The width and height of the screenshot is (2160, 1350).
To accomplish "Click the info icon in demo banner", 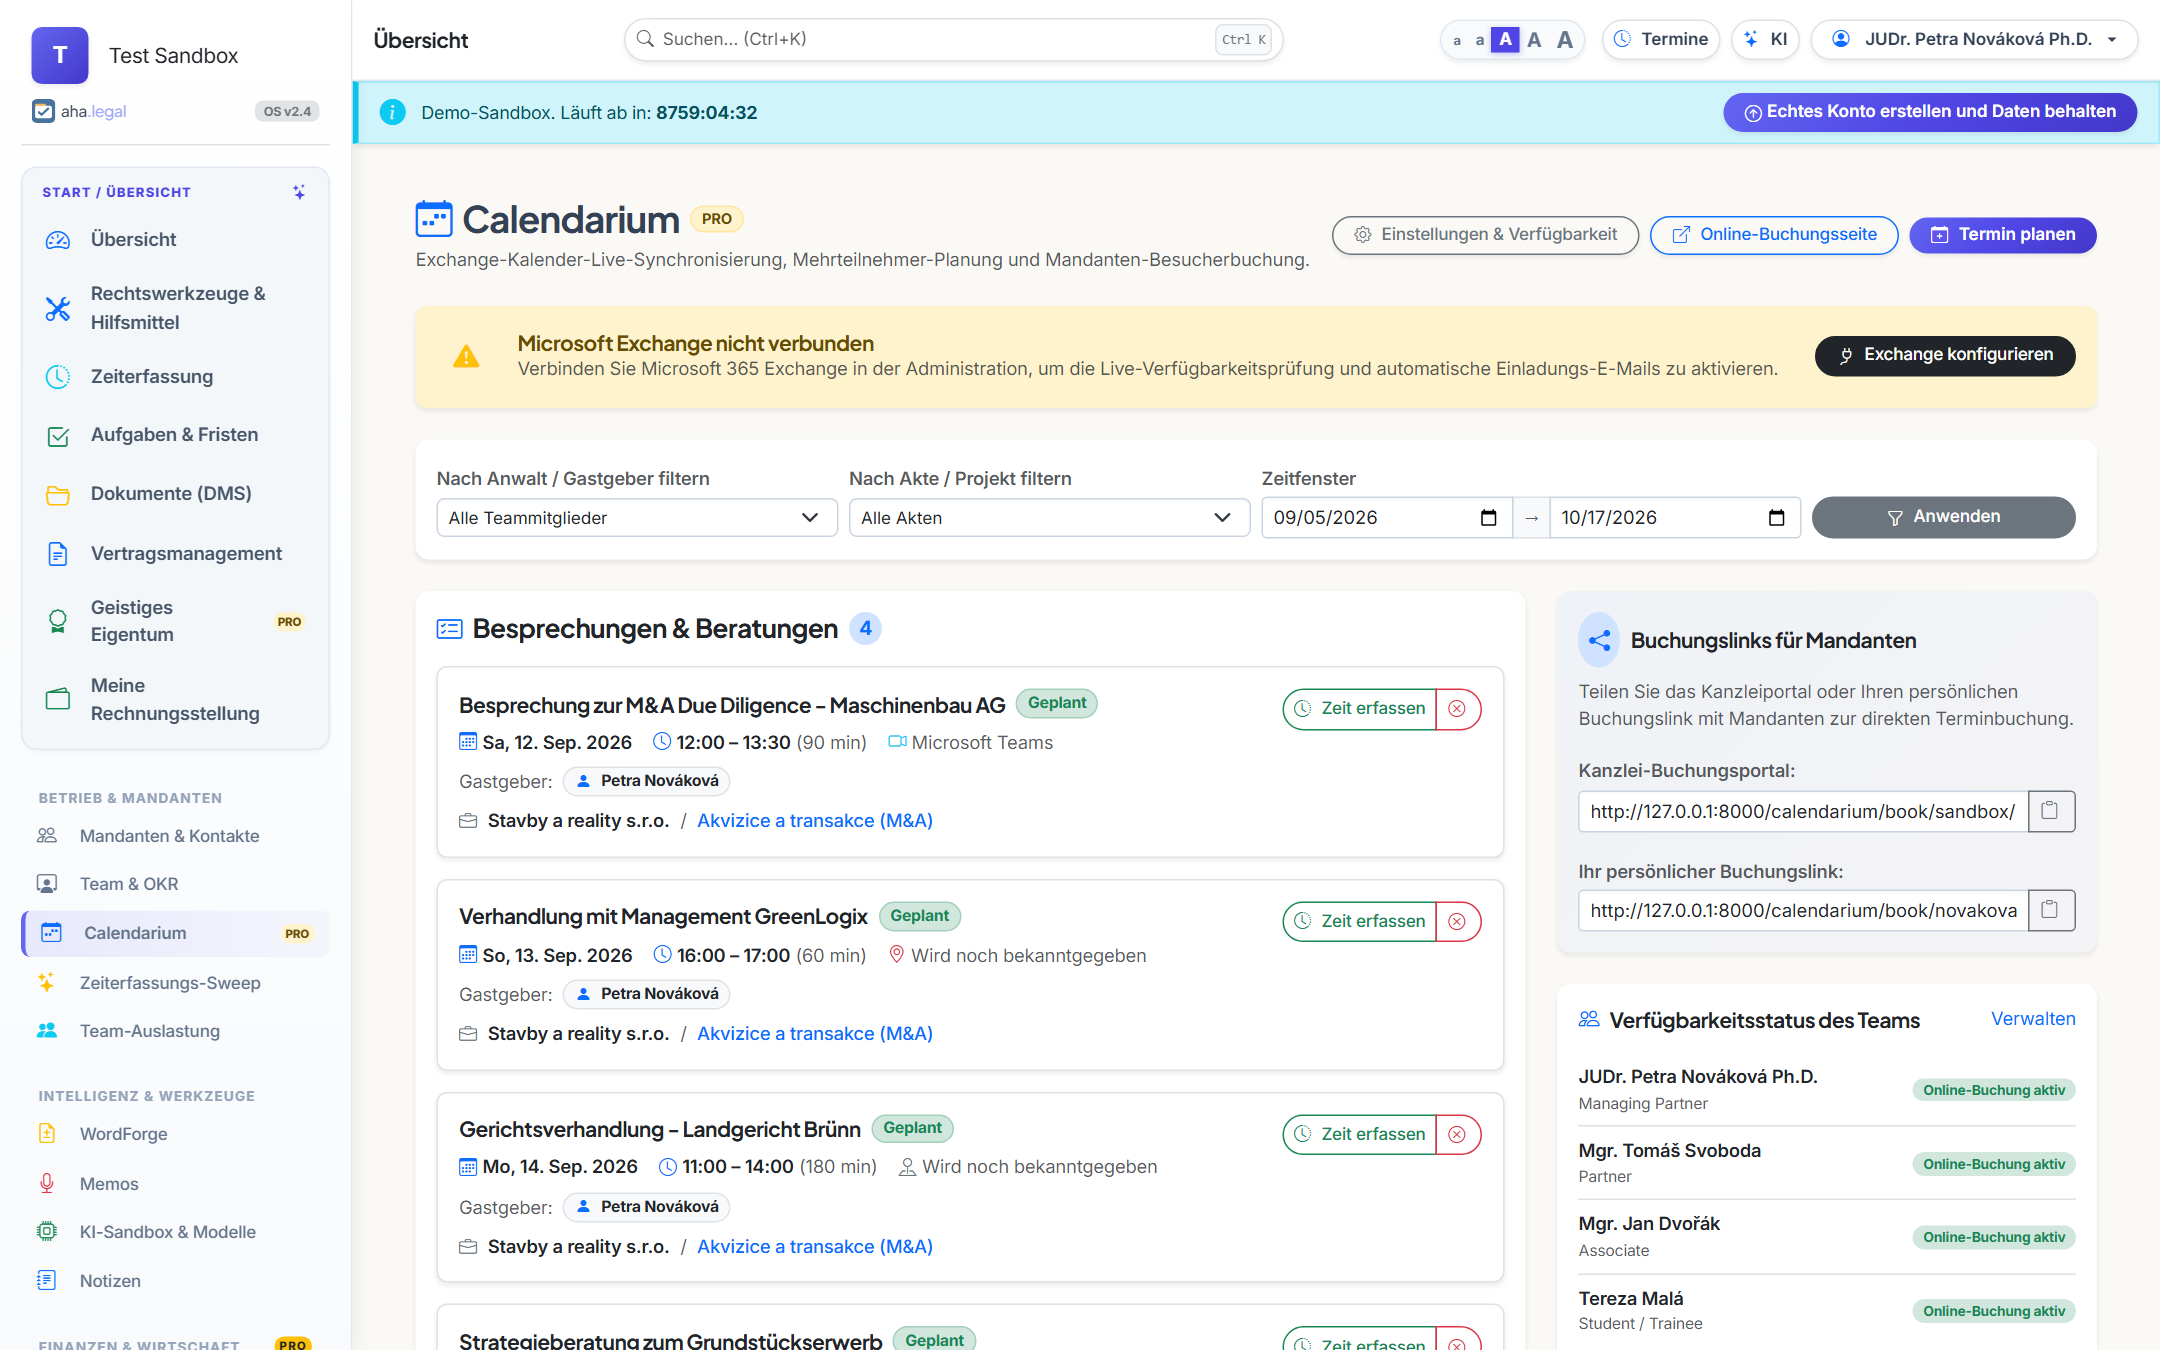I will (393, 112).
